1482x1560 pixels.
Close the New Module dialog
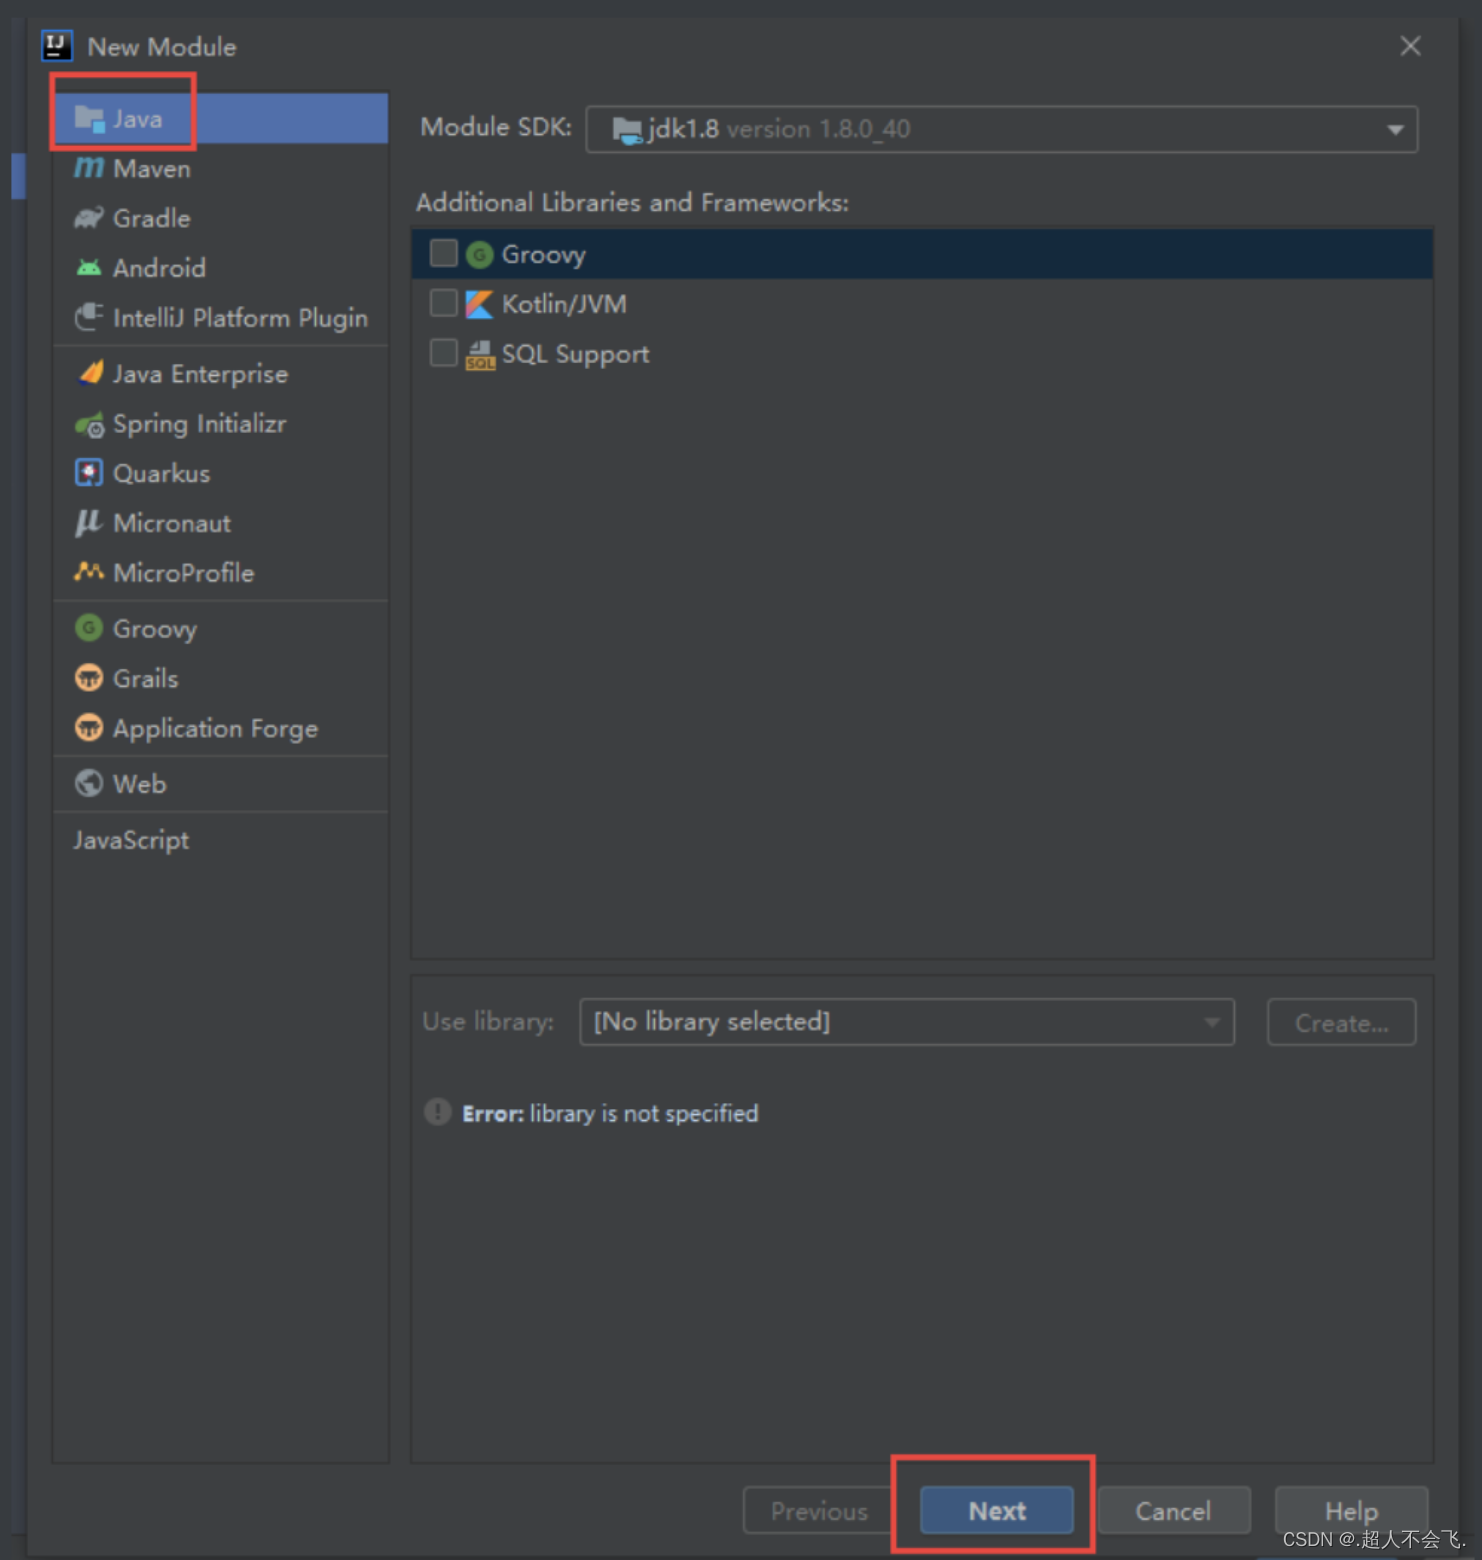point(1410,46)
